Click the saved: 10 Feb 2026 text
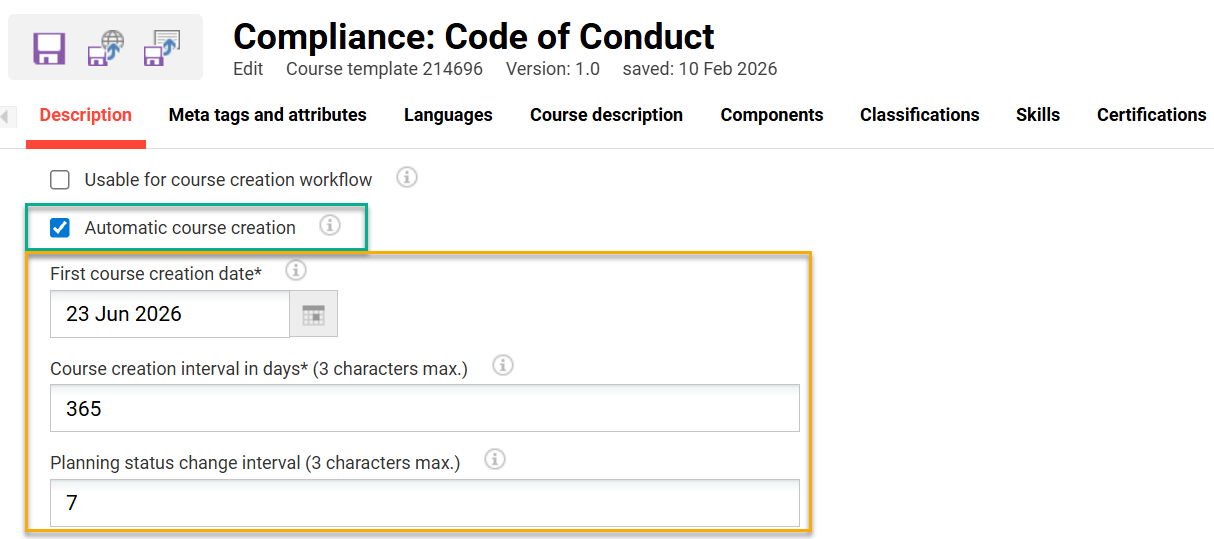Viewport: 1214px width, 539px height. 700,69
